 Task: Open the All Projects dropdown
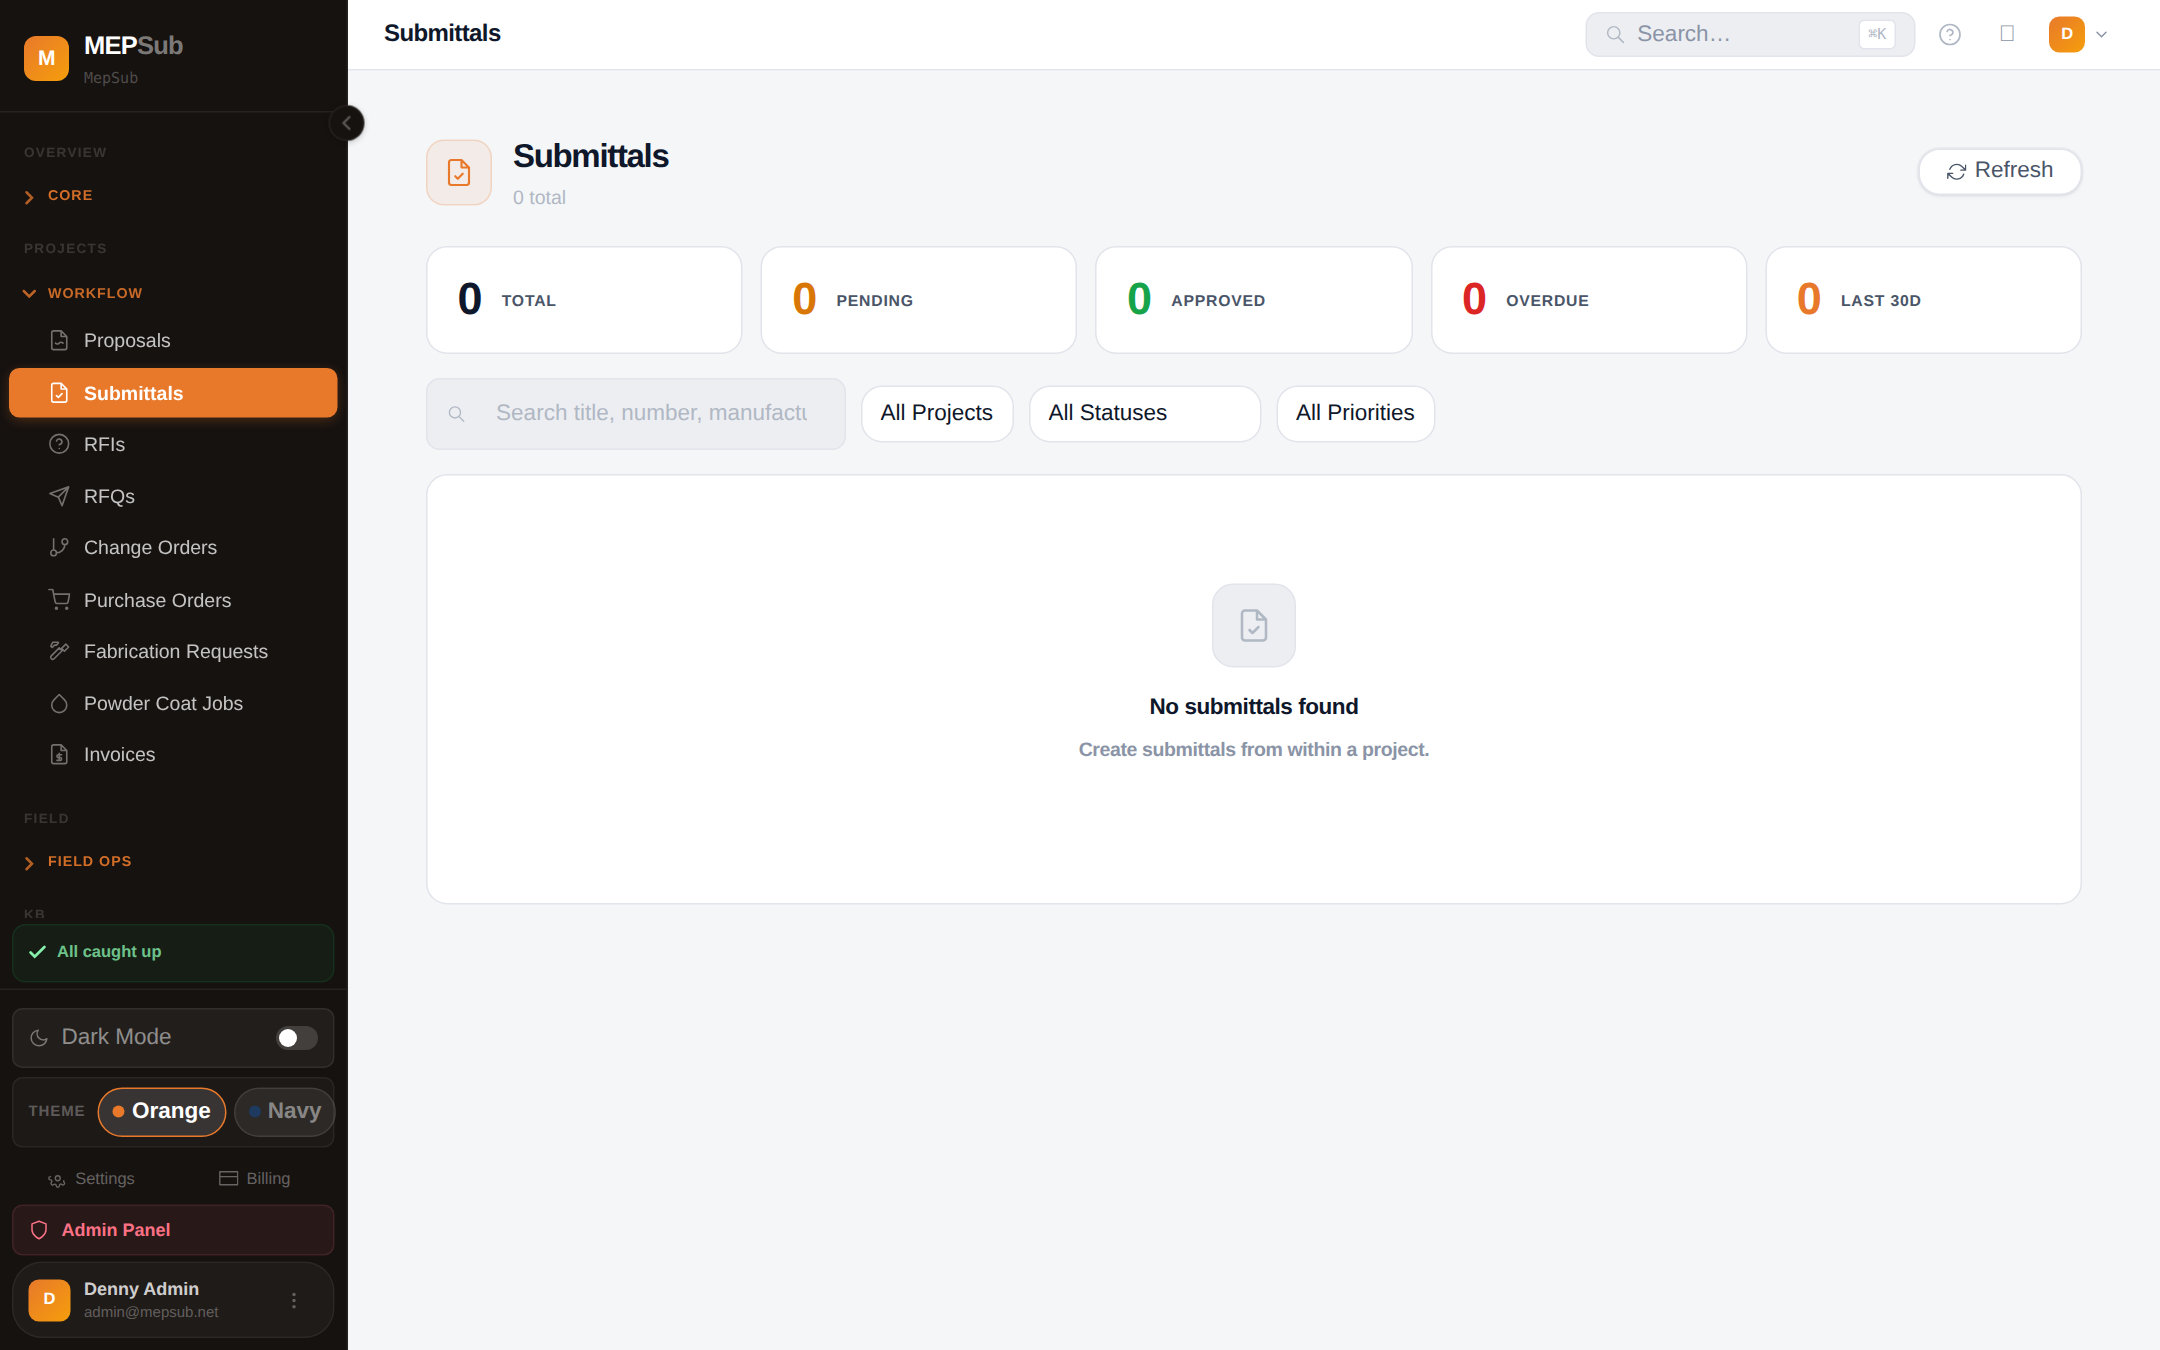point(937,413)
